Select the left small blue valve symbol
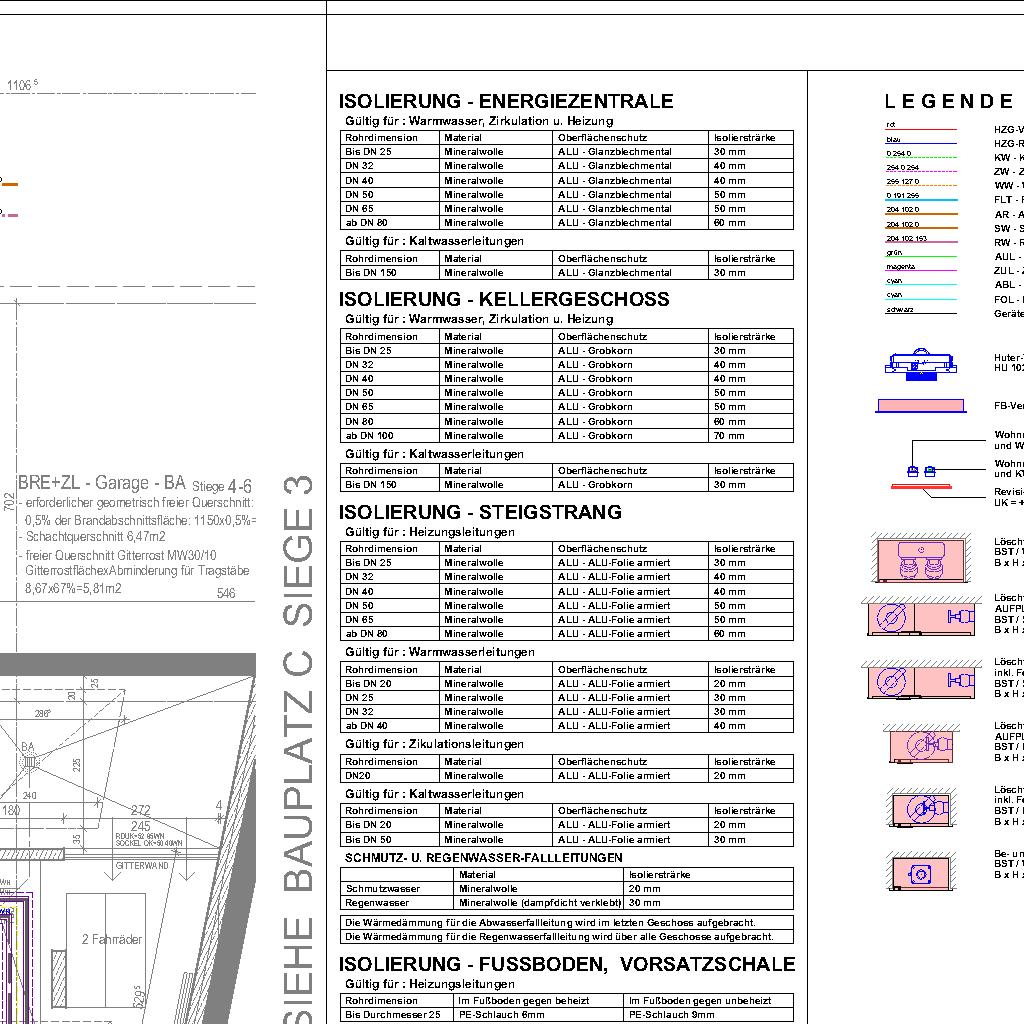 pyautogui.click(x=912, y=471)
